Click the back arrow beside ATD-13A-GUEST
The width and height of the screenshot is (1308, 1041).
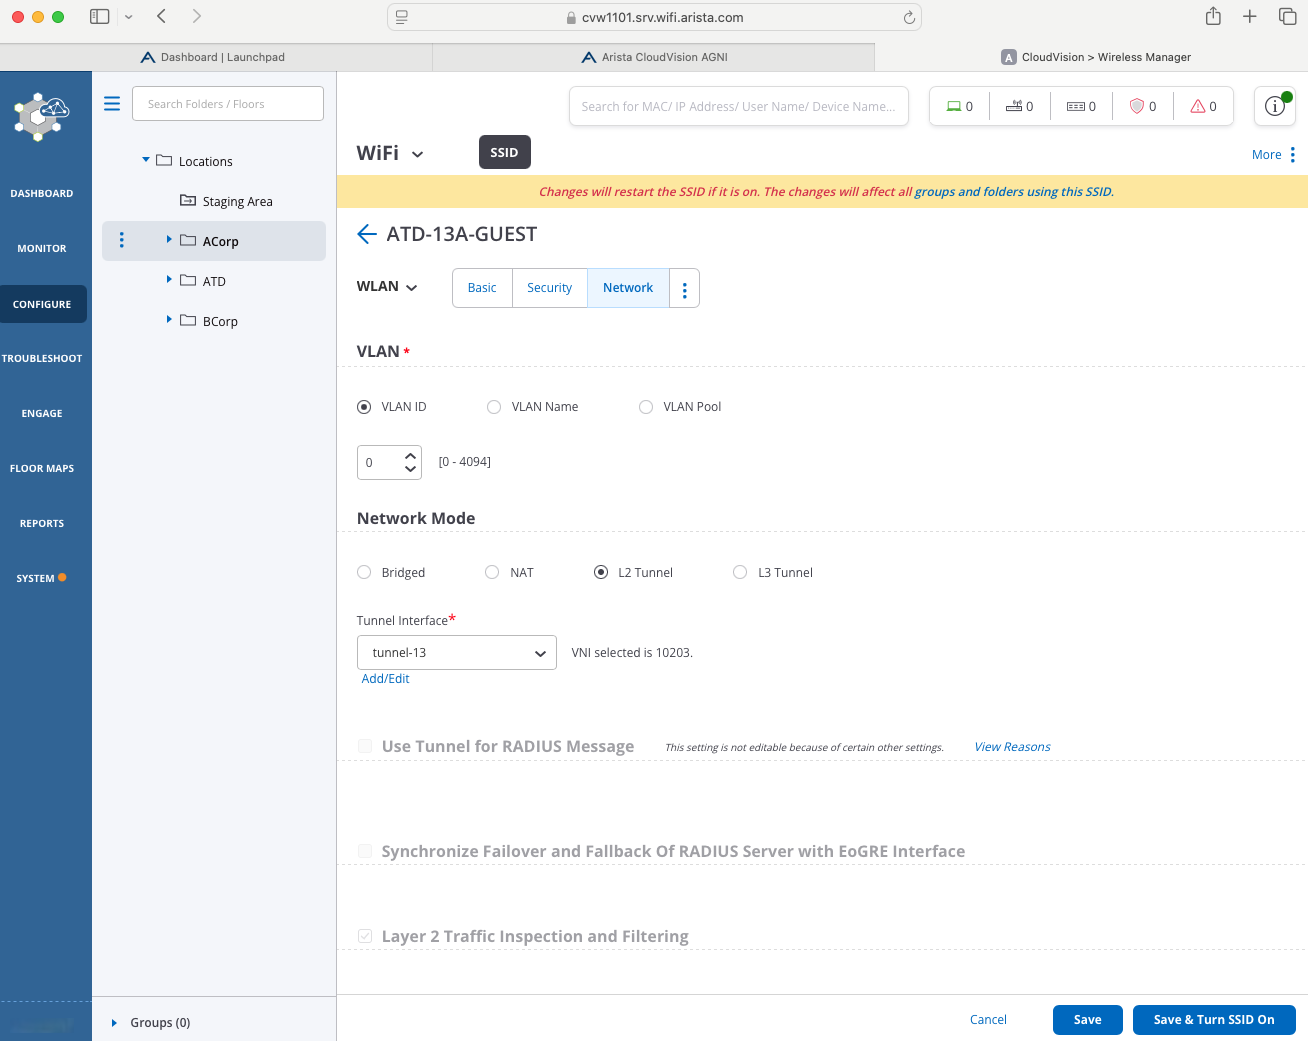367,234
